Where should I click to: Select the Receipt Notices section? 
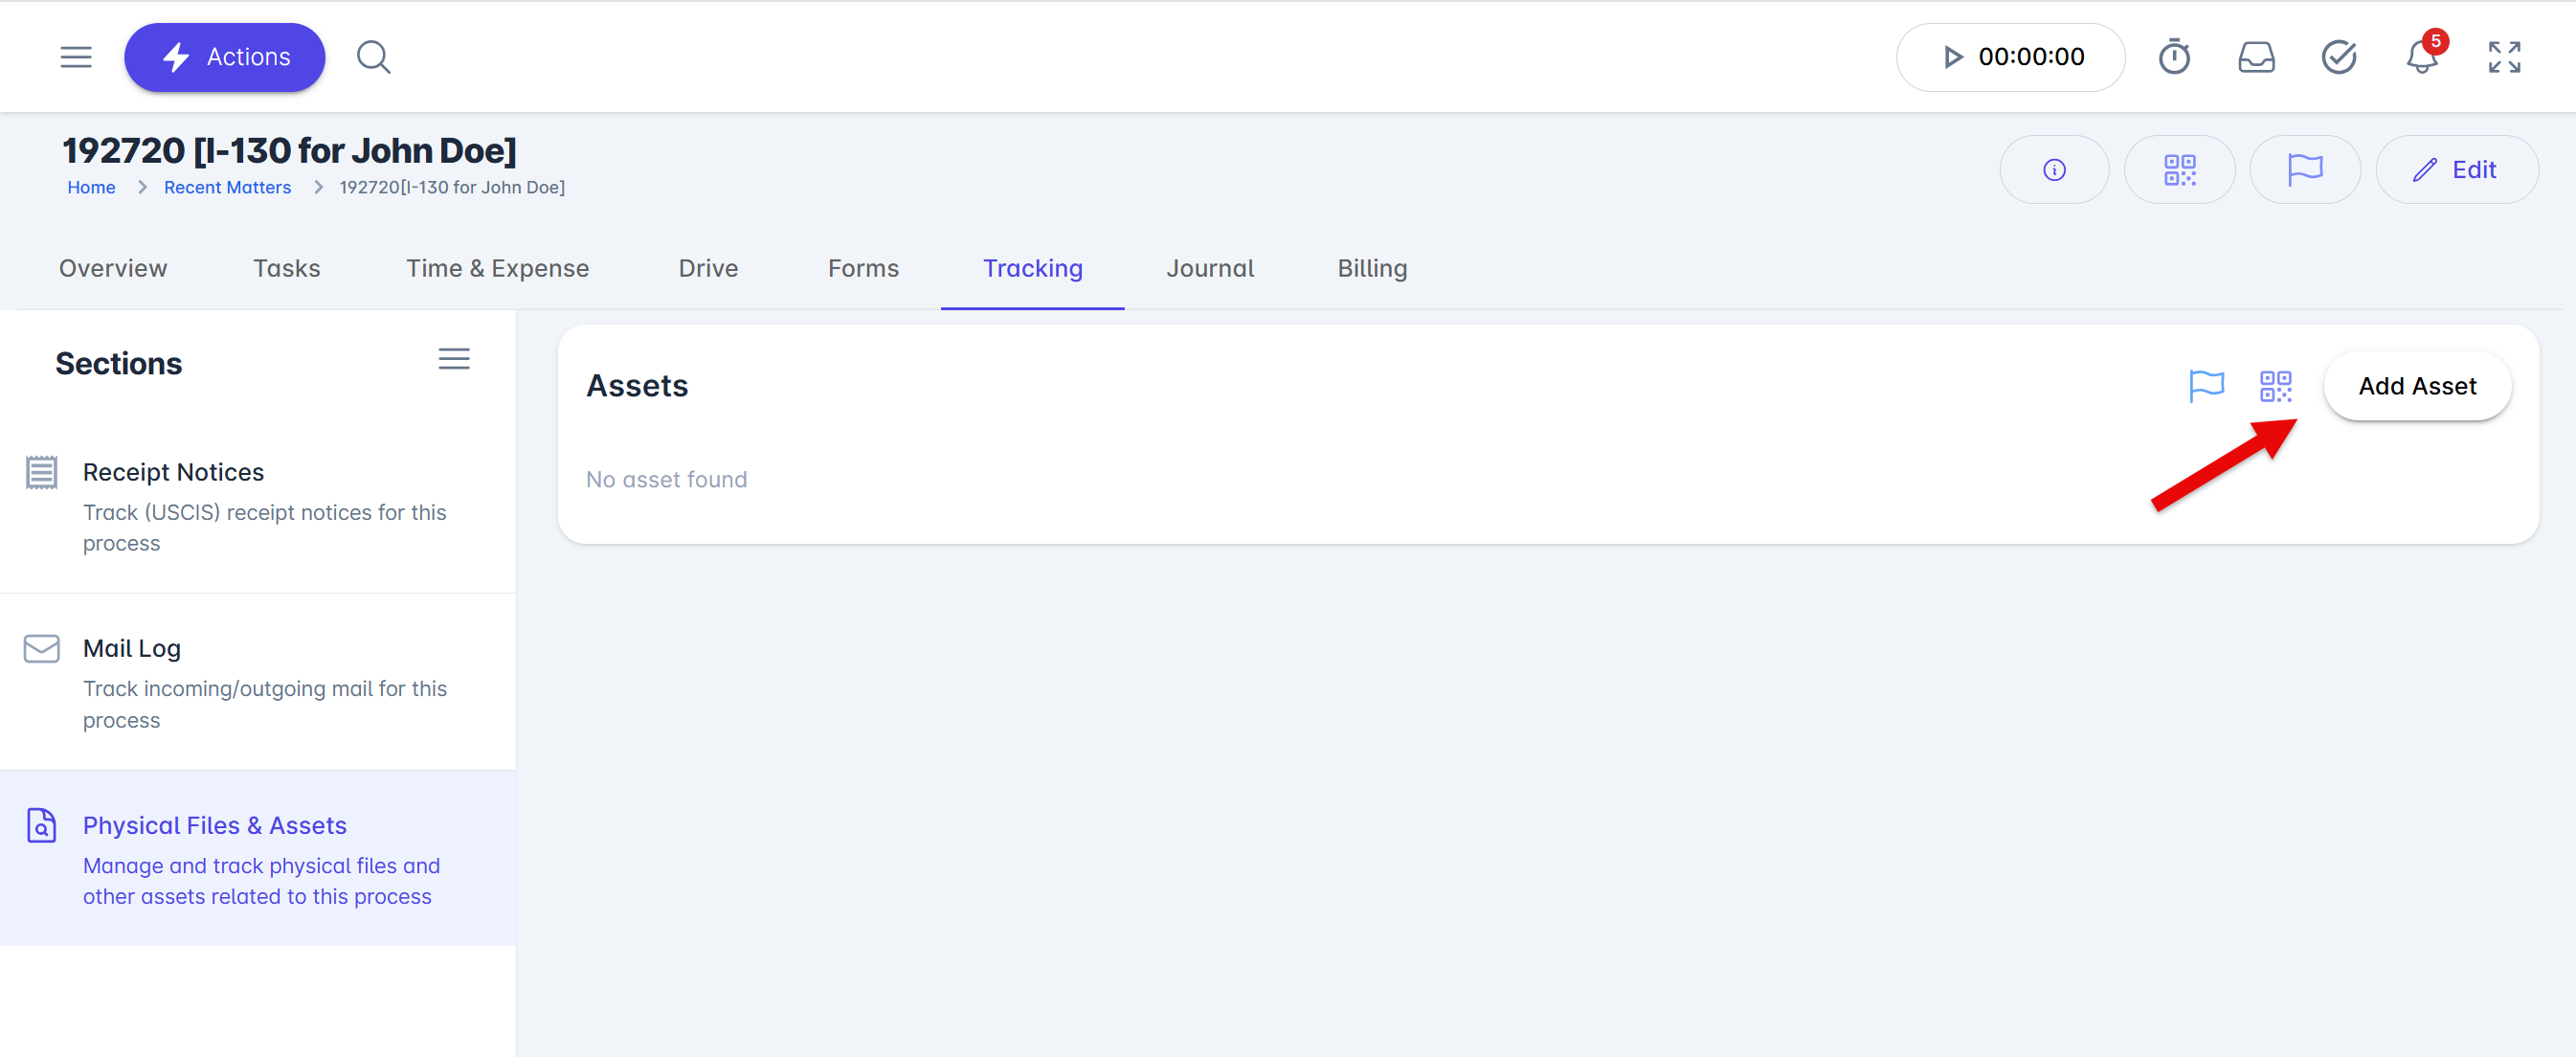(x=173, y=472)
